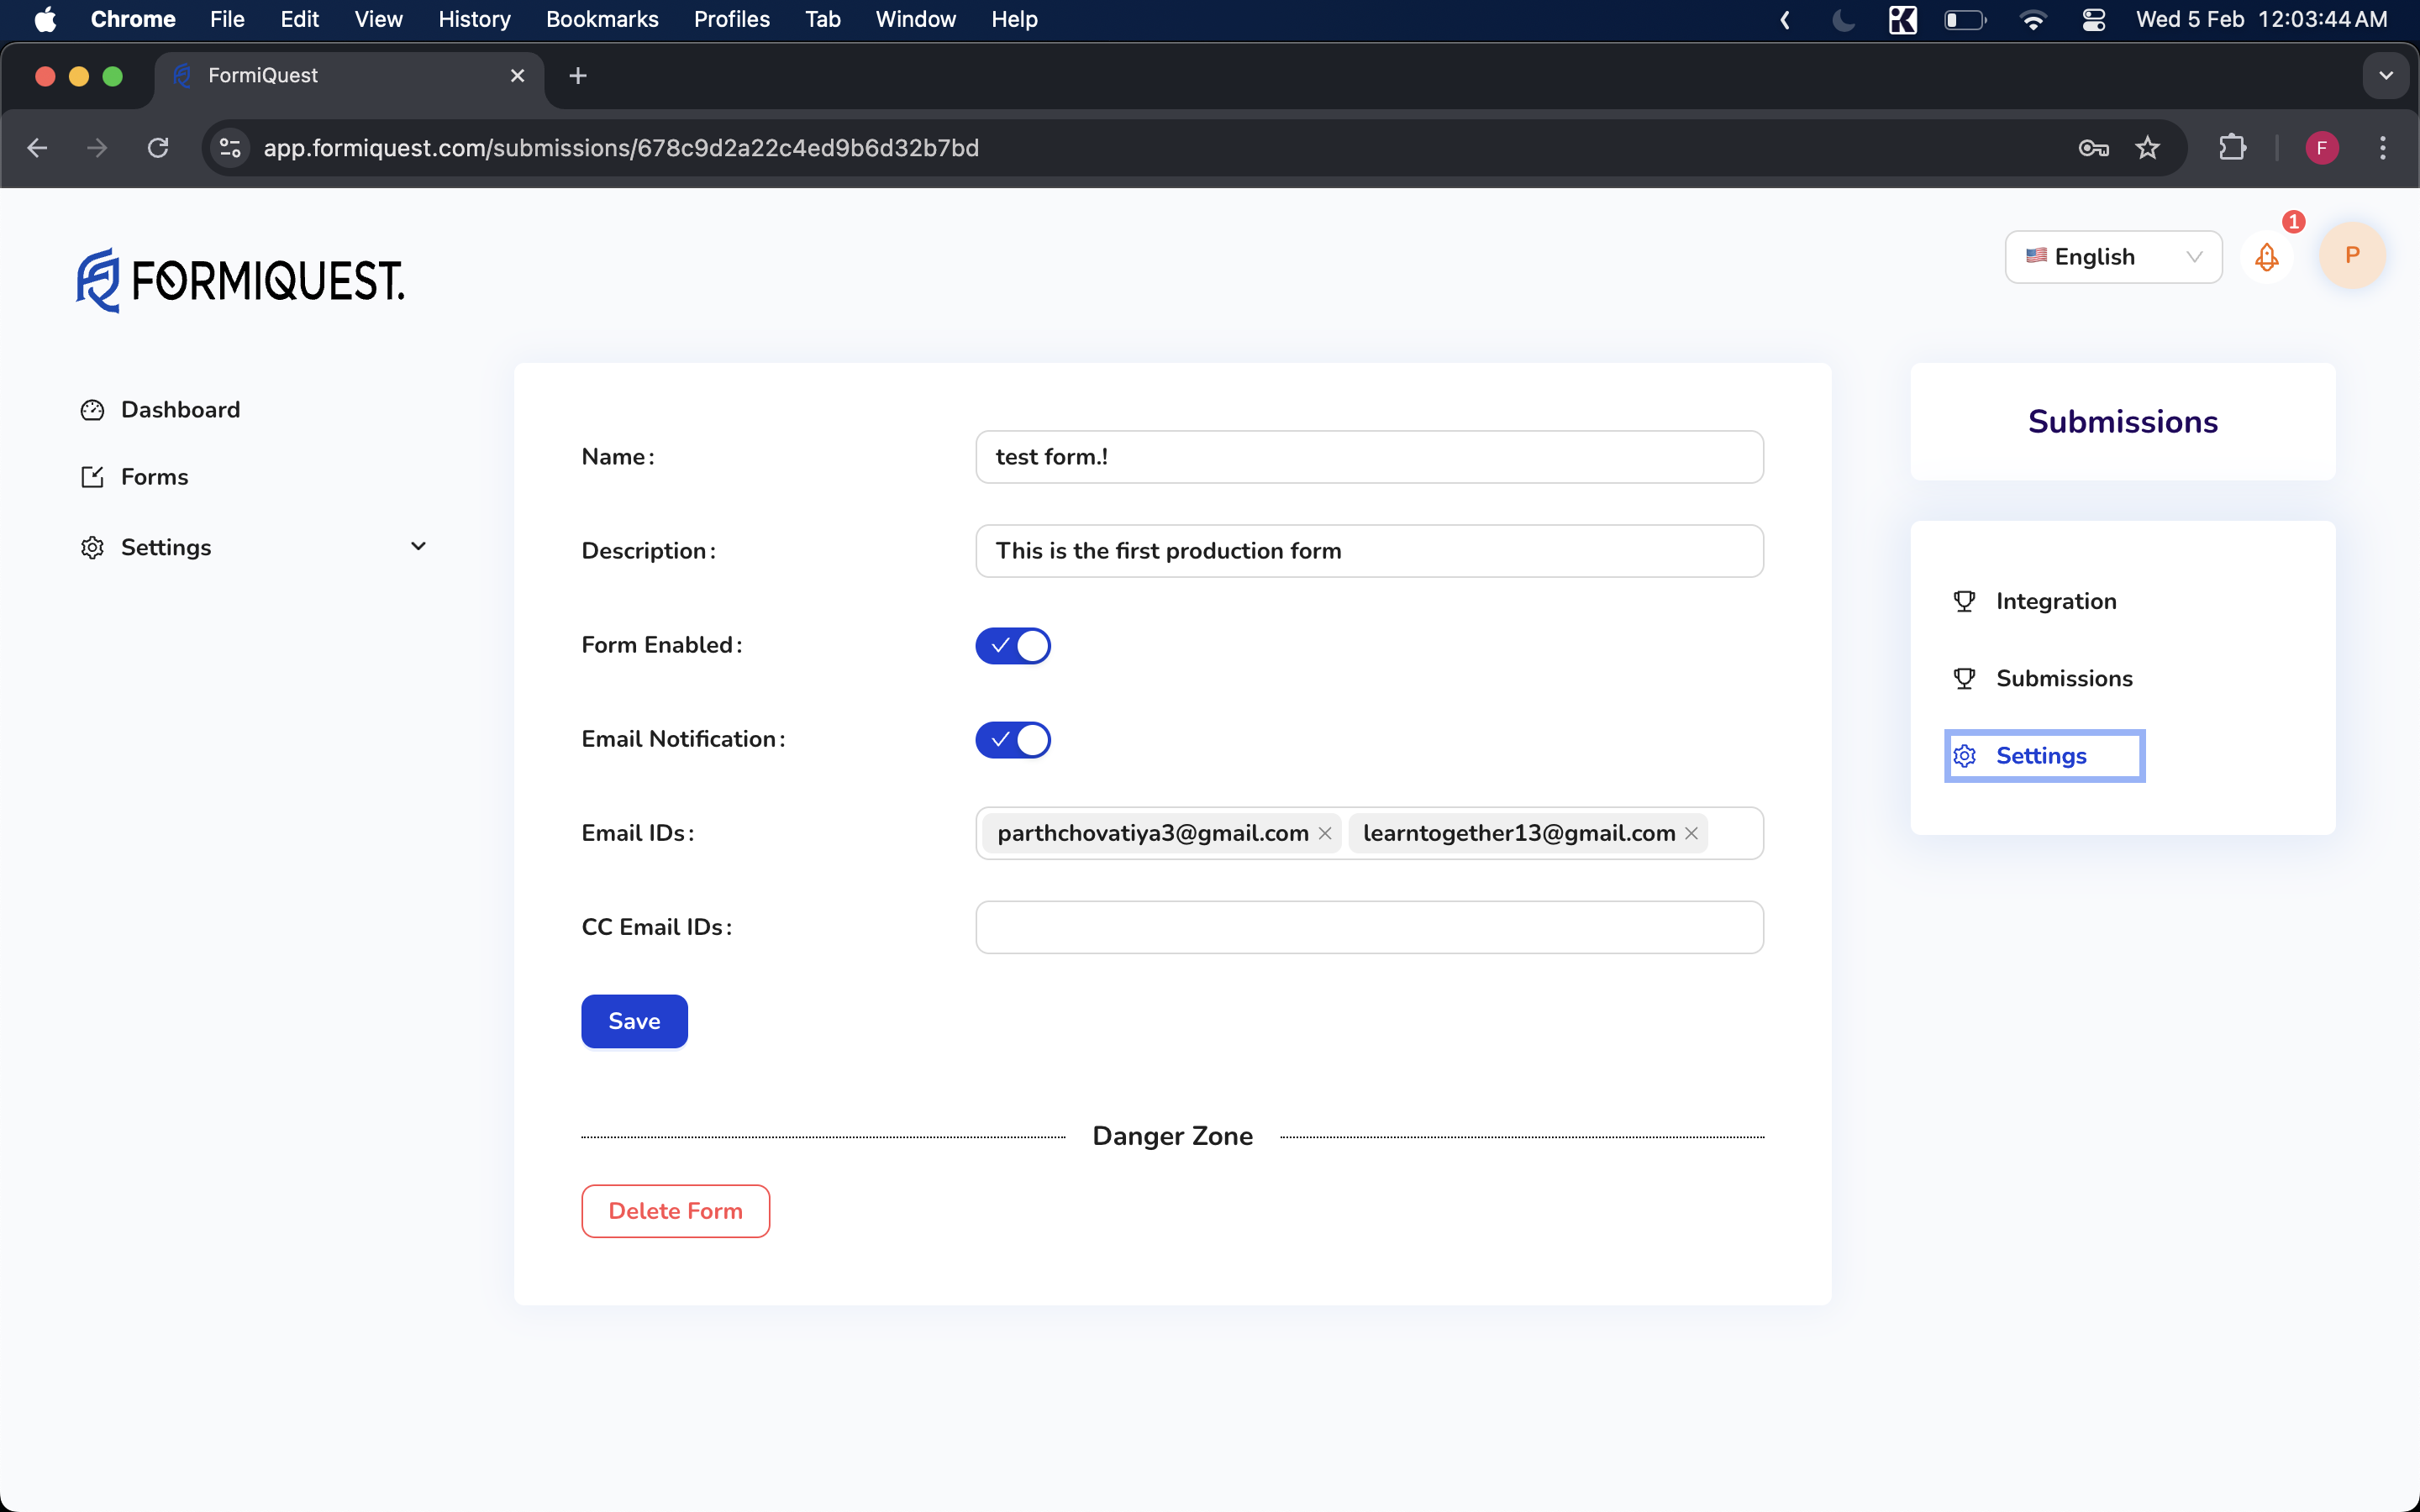Viewport: 2420px width, 1512px height.
Task: Click the K app icon in menu bar
Action: tap(1903, 19)
